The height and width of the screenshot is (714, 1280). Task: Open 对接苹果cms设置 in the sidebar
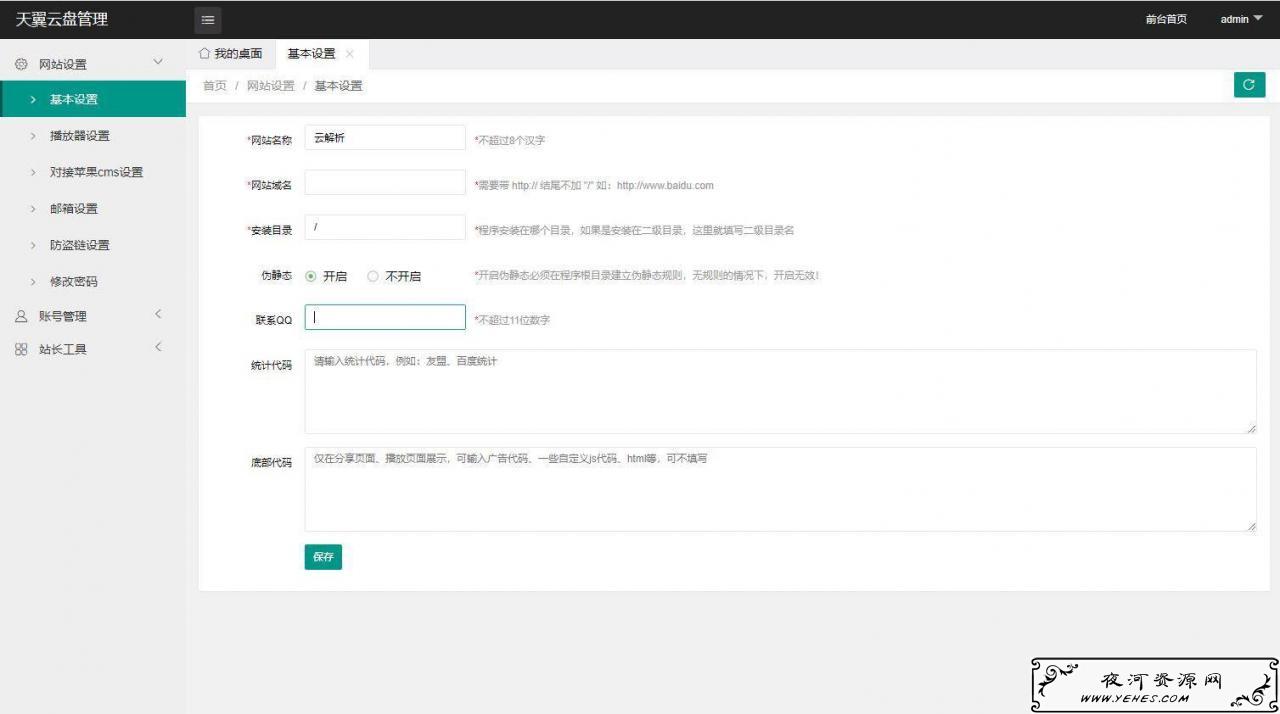[x=93, y=172]
